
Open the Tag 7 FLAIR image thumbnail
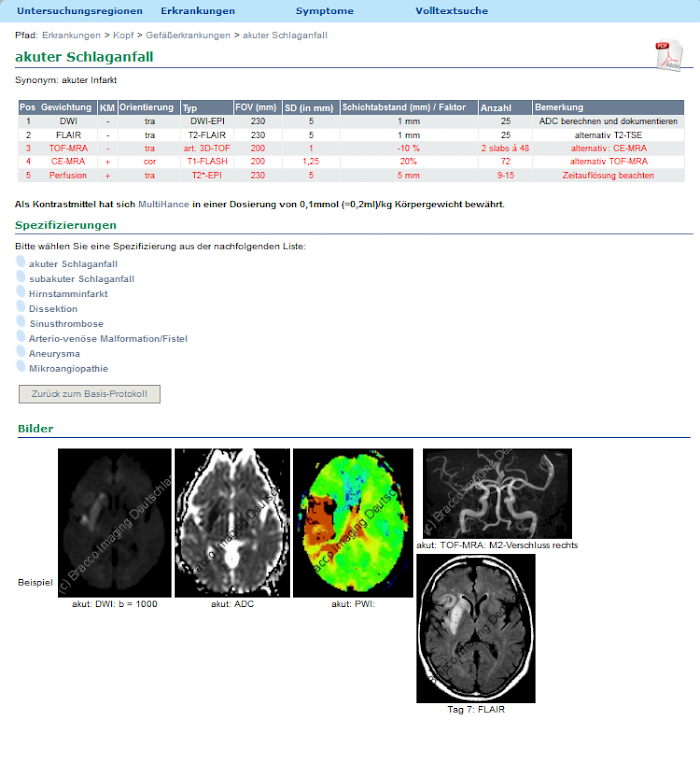coord(476,628)
